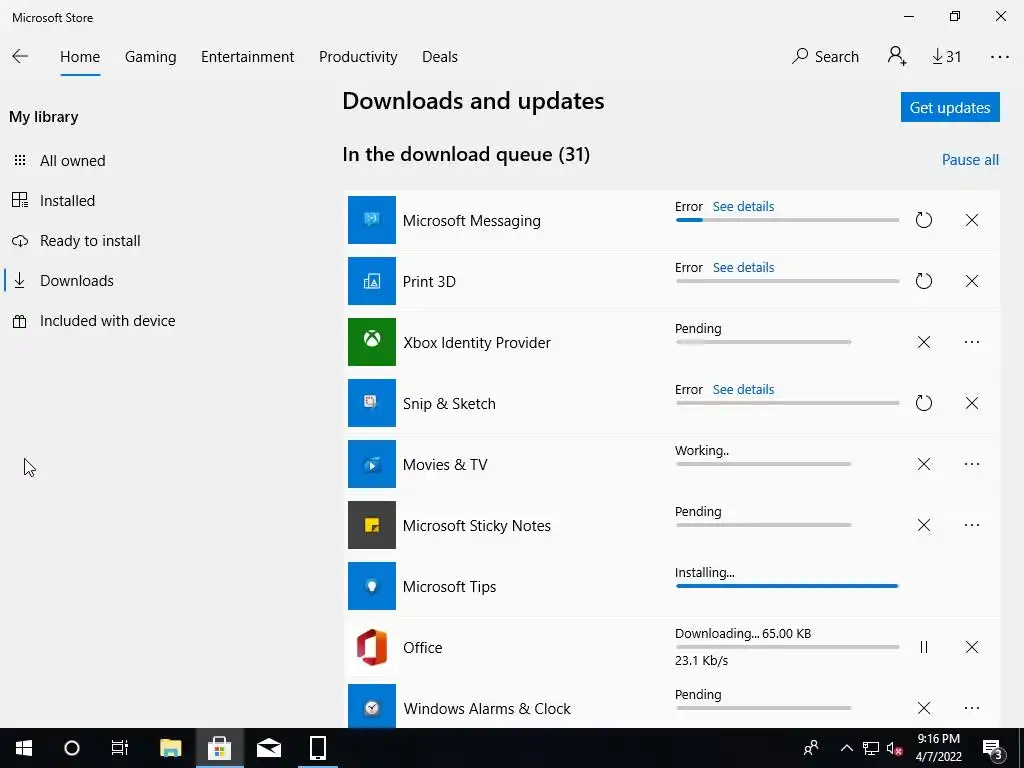
Task: Go to the Deals tab
Action: coord(440,57)
